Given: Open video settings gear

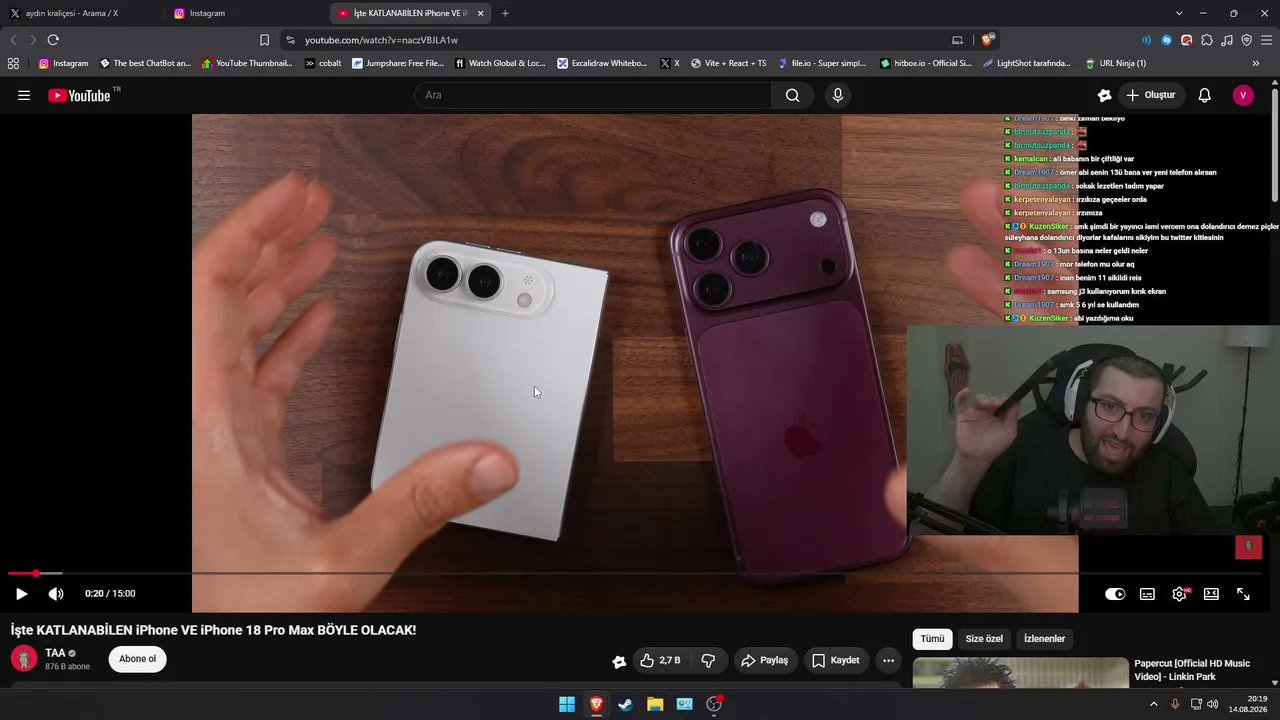Looking at the screenshot, I should coord(1180,594).
